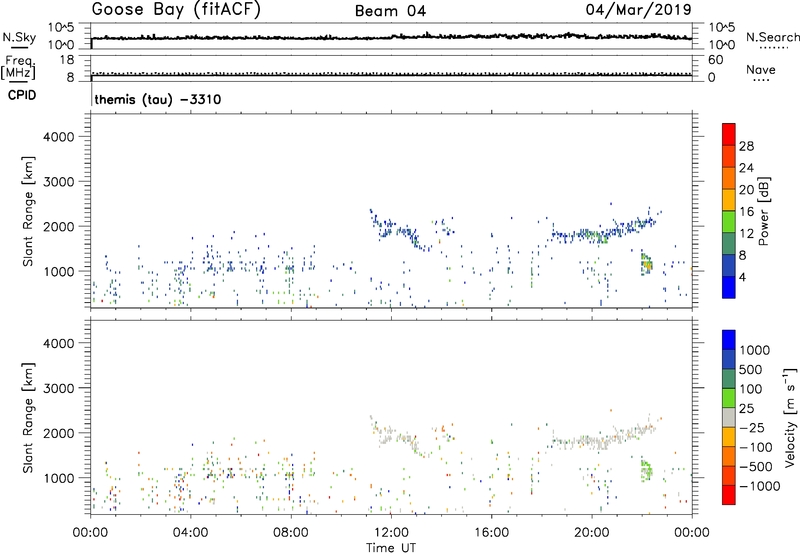800x554 pixels.
Task: Click the date '04/Mar/2019'
Action: [x=638, y=10]
